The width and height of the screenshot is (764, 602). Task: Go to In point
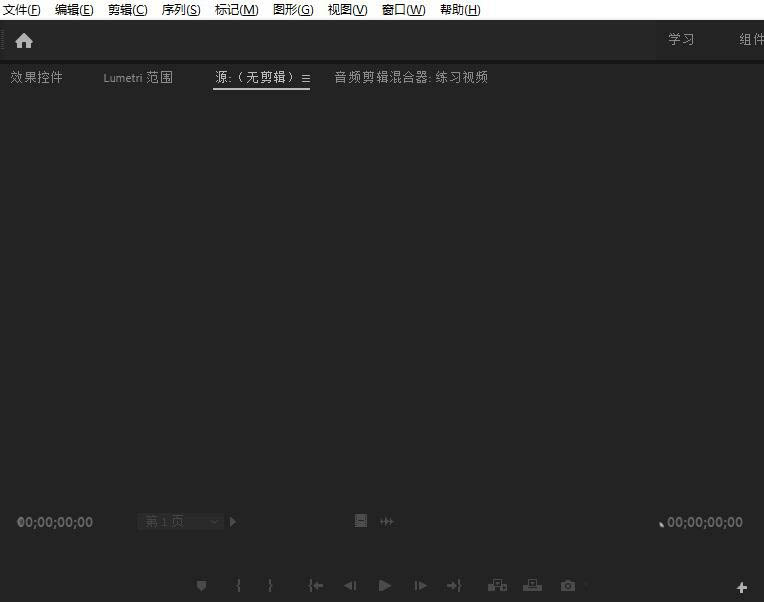click(316, 586)
